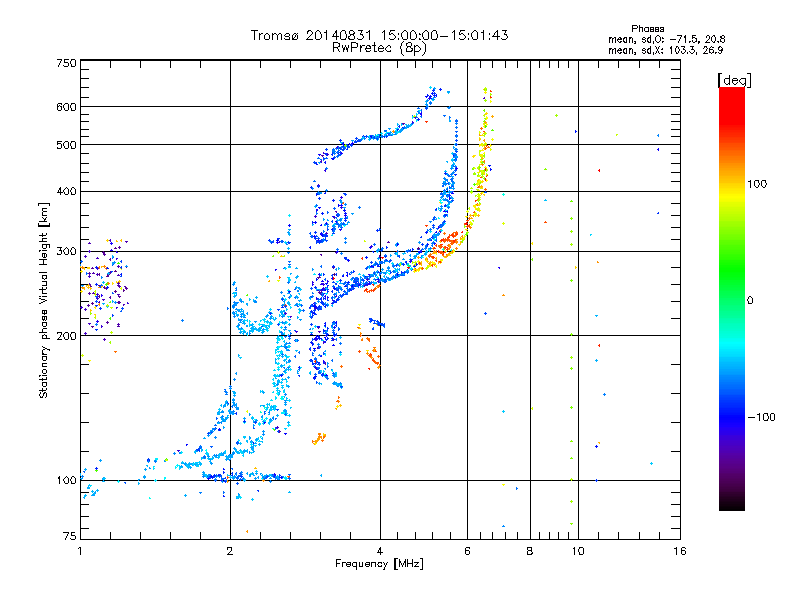Image resolution: width=800 pixels, height=600 pixels.
Task: Click the 'mean, sd,X: 103.3, 26.9' line
Action: tap(665, 50)
